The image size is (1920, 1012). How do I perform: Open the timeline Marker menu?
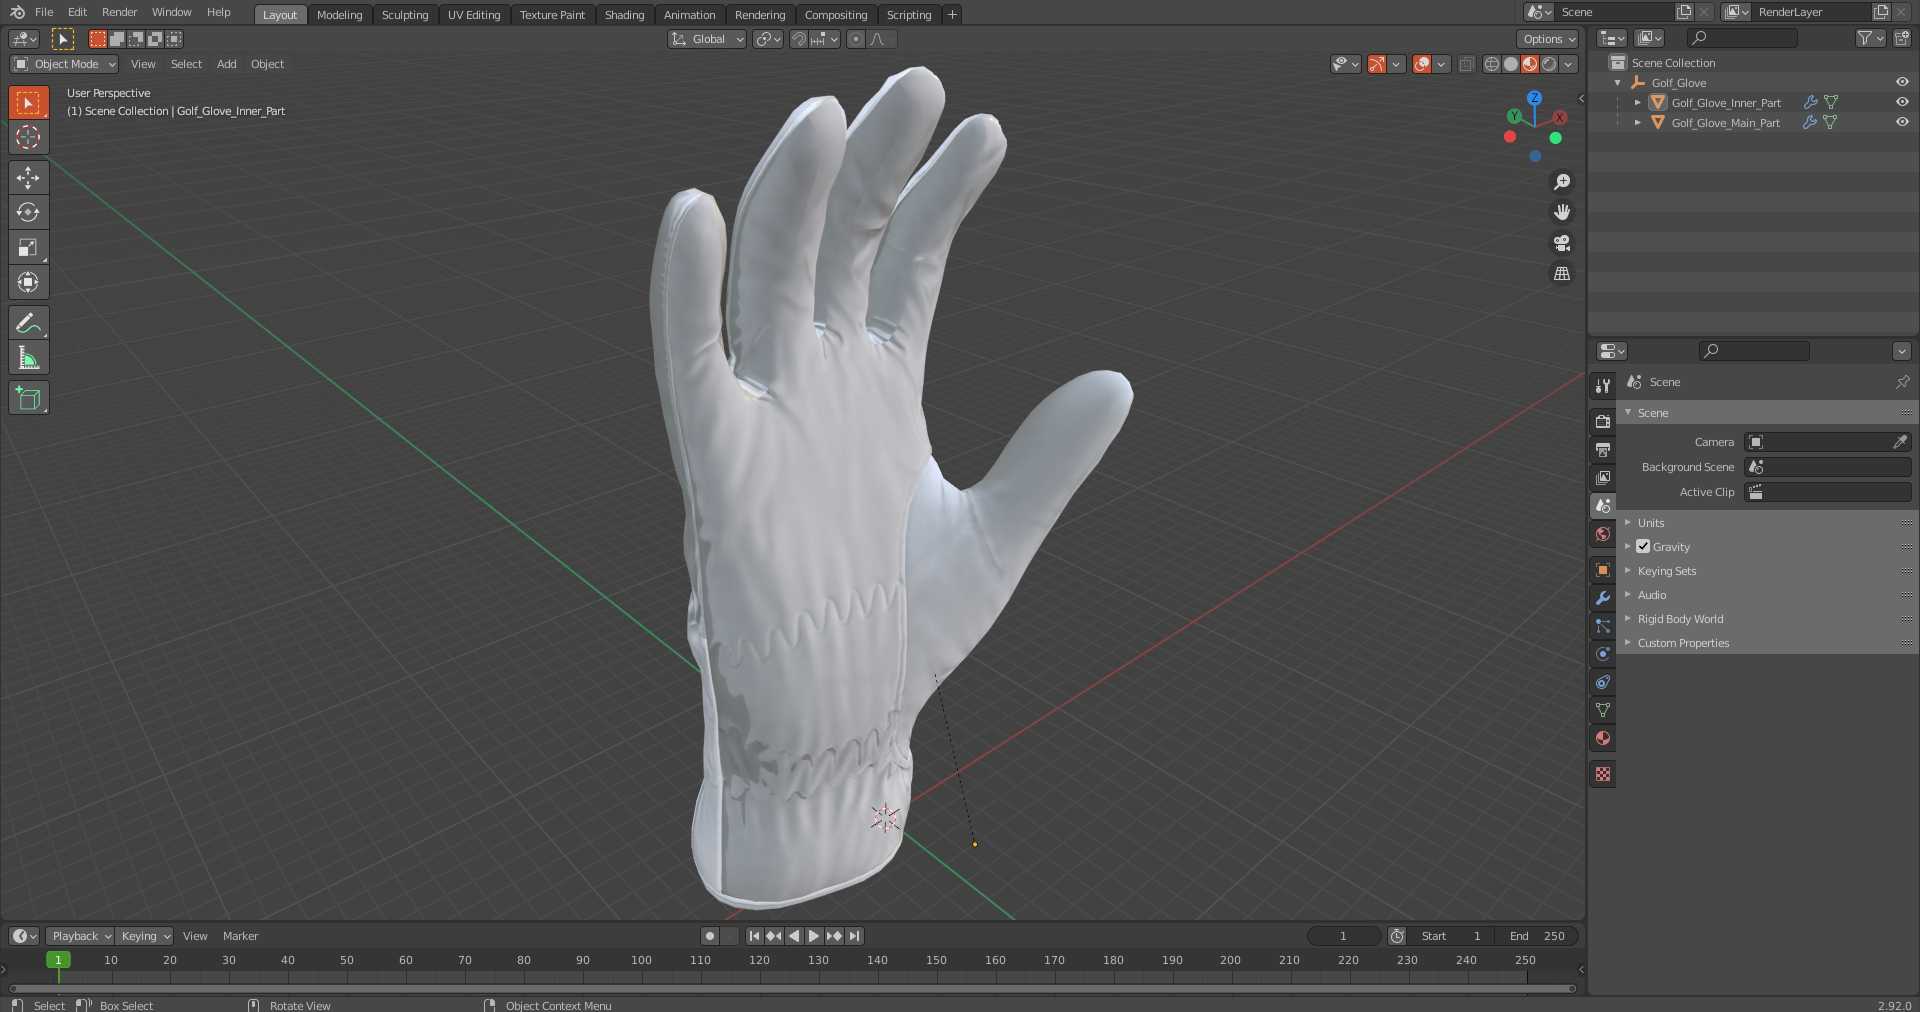click(240, 936)
